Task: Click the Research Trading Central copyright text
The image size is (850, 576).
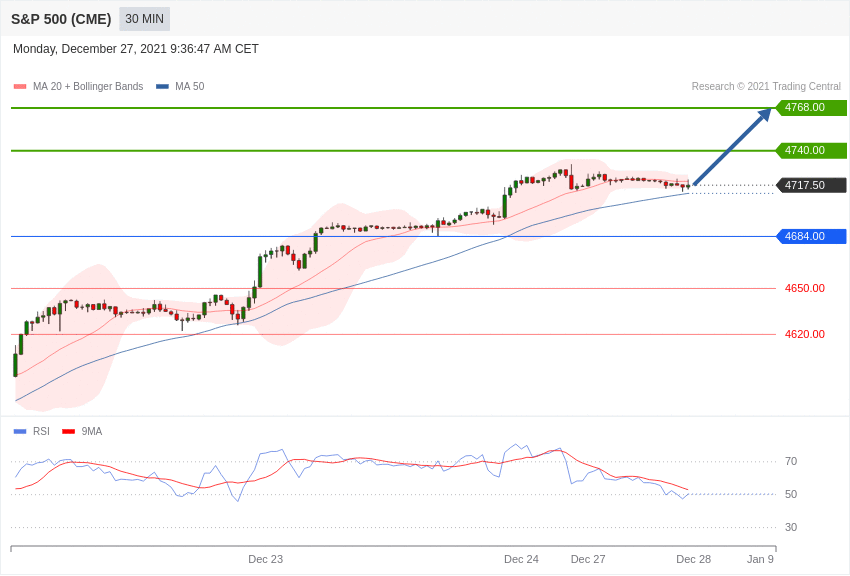Action: [x=766, y=87]
